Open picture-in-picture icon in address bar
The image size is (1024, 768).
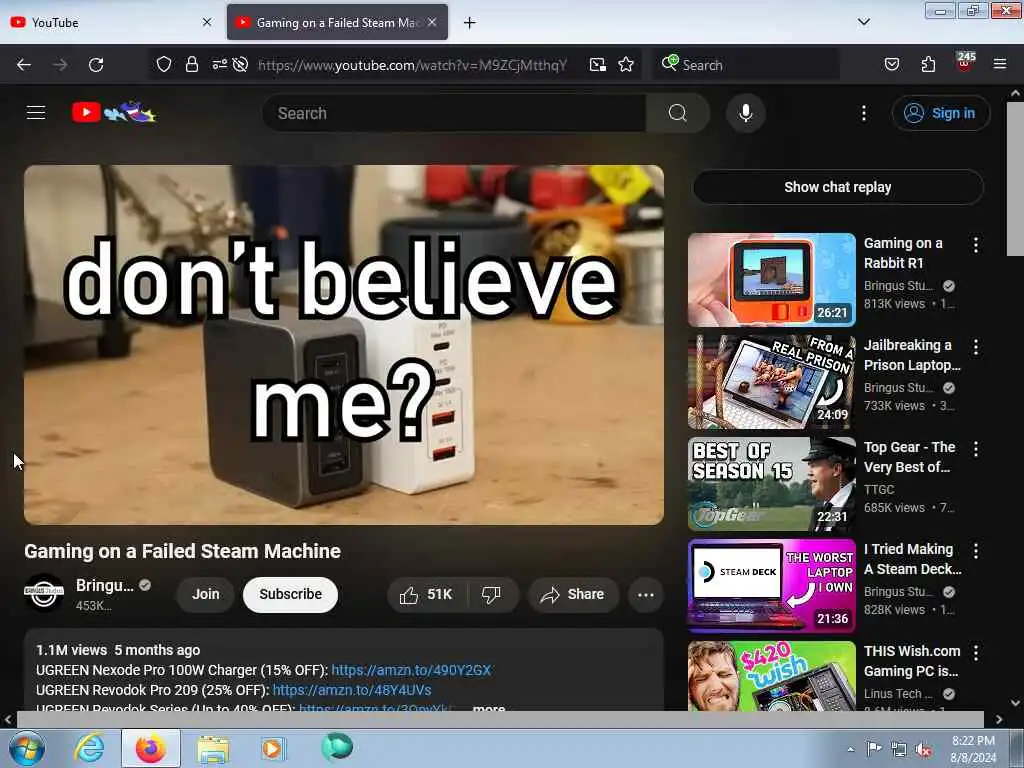(598, 65)
